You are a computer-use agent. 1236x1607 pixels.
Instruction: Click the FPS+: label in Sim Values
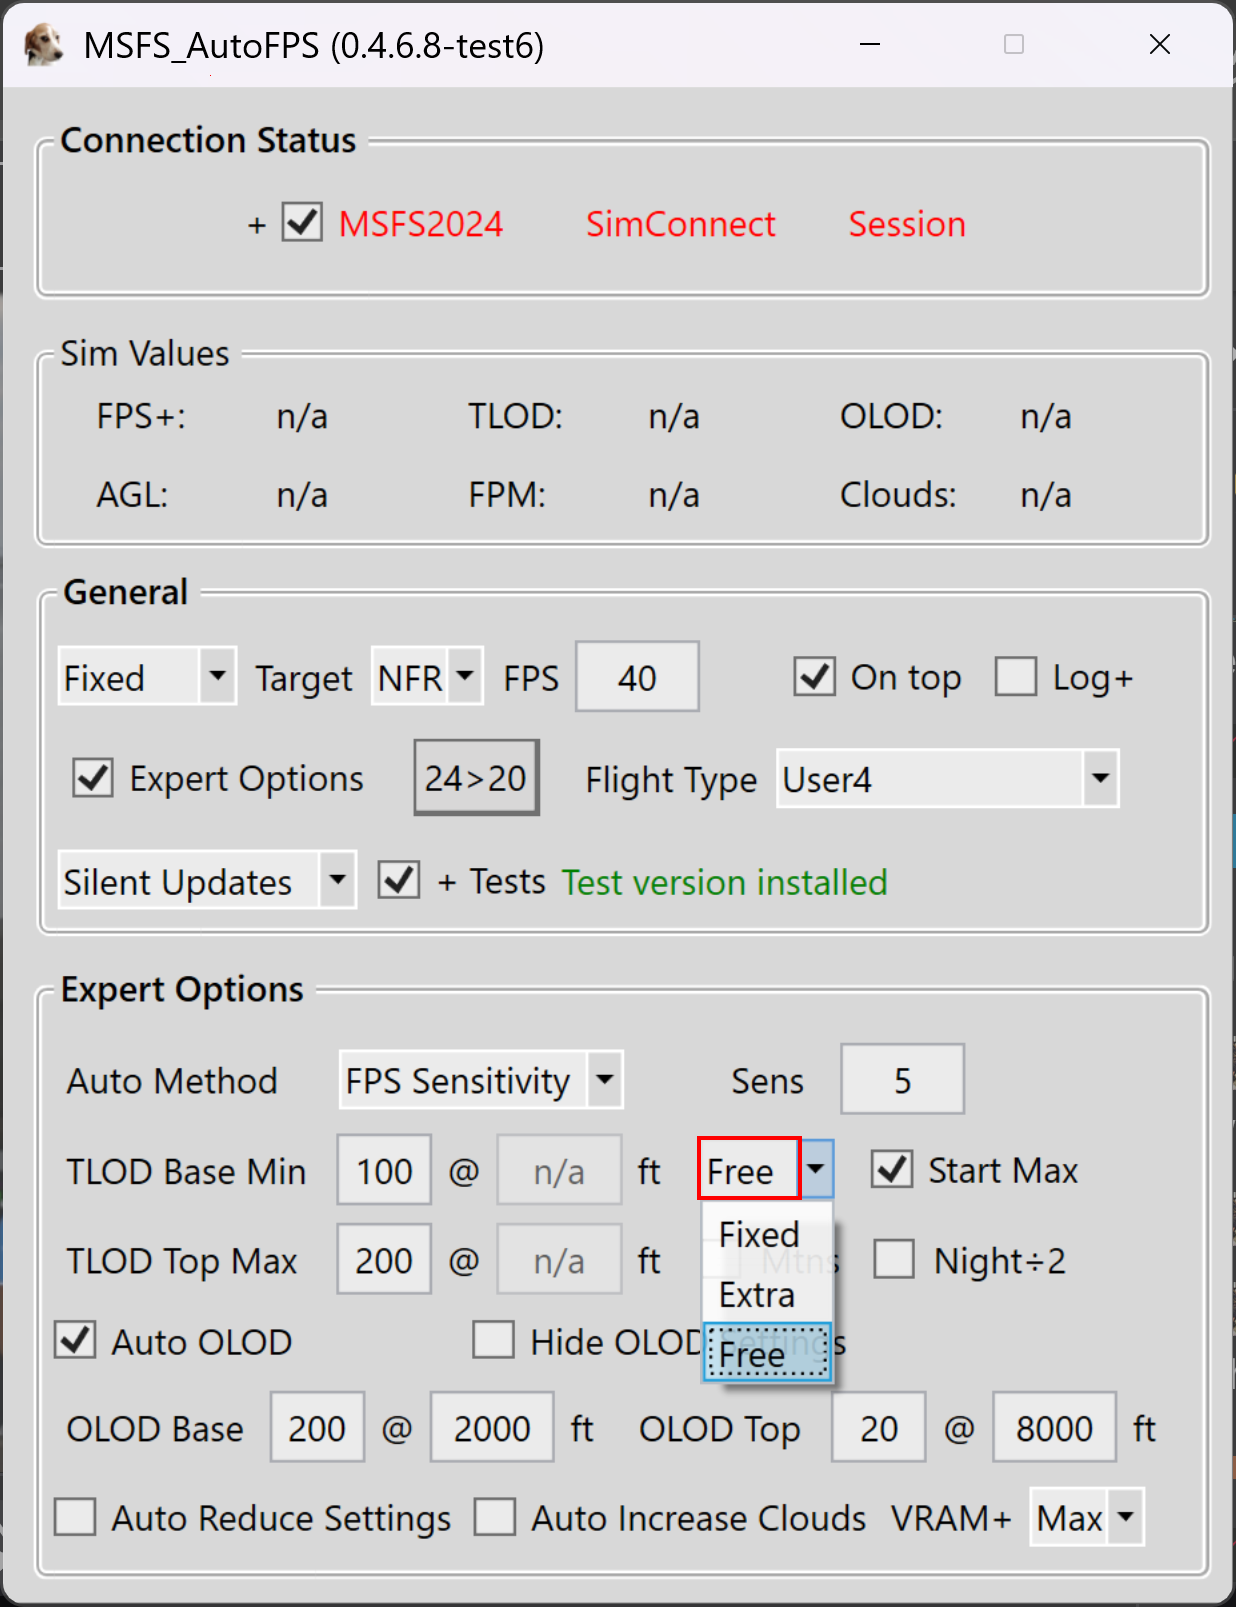(x=142, y=416)
